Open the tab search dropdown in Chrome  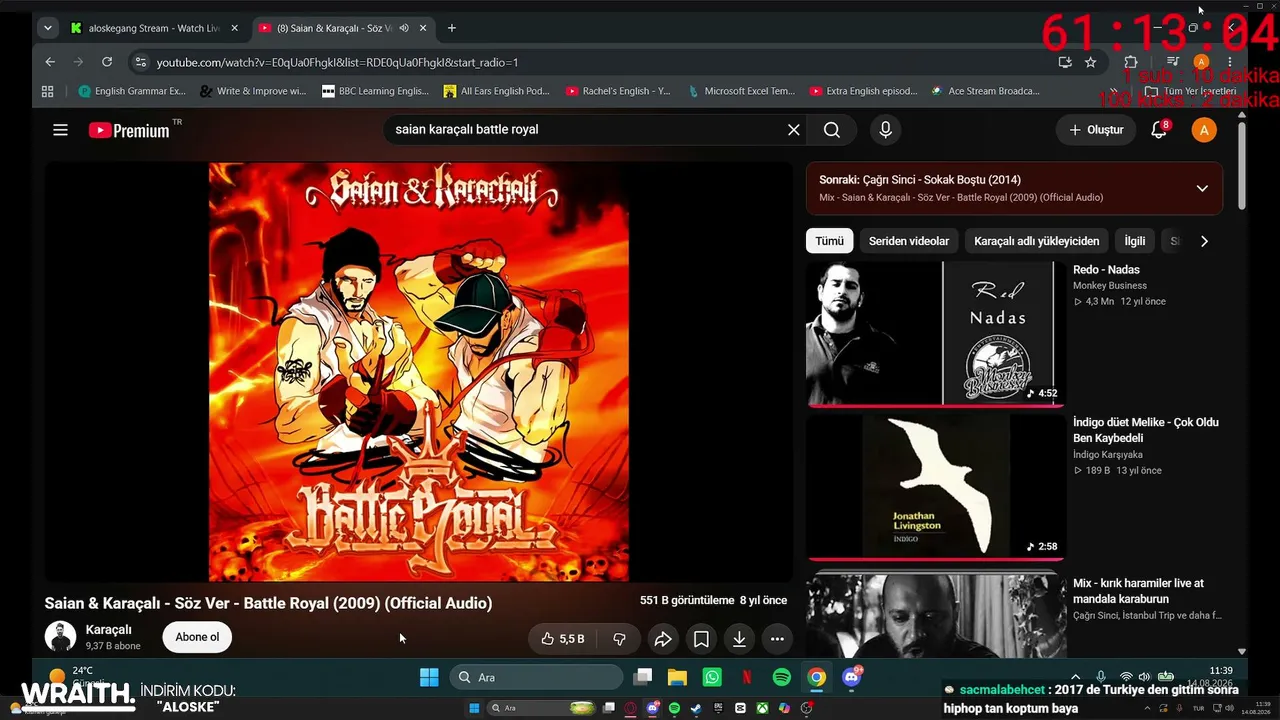point(47,28)
